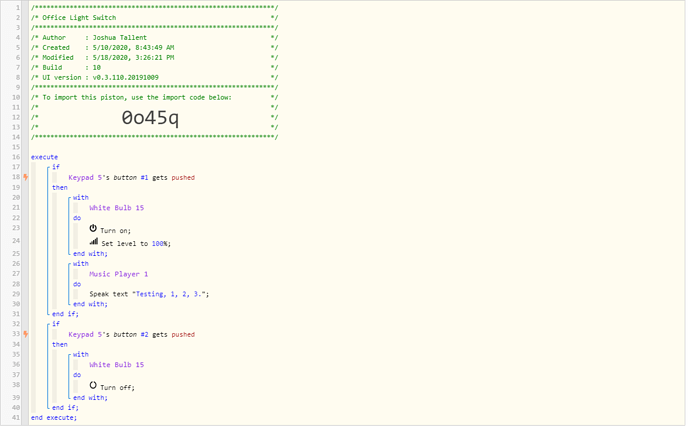The height and width of the screenshot is (428, 690).
Task: Click line number 33 in the gutter
Action: point(16,334)
